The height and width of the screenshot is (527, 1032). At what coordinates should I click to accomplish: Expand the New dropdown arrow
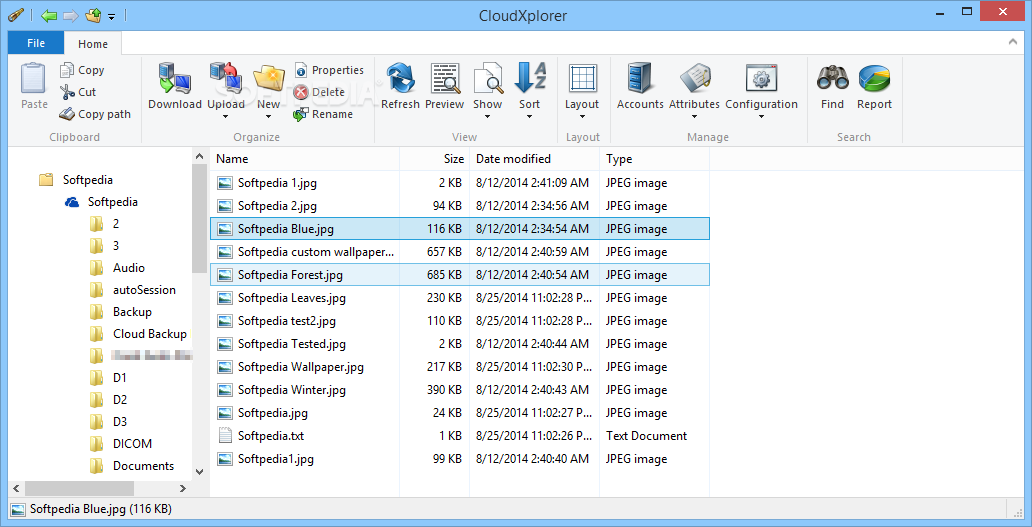(268, 117)
